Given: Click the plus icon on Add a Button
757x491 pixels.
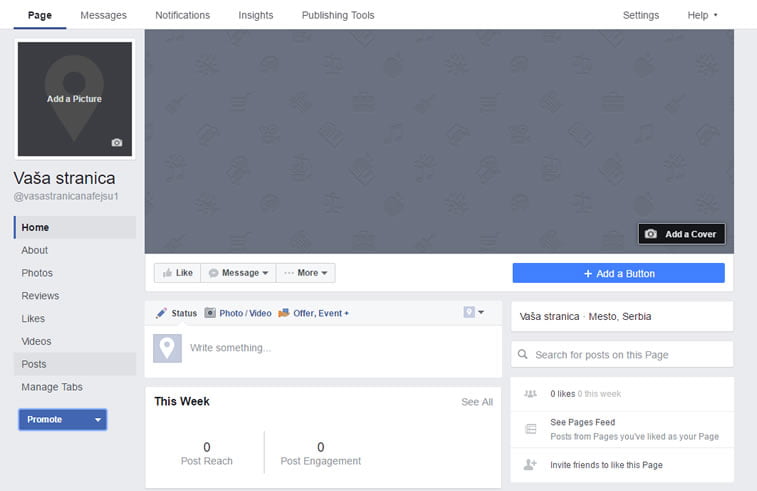Looking at the screenshot, I should coord(588,274).
